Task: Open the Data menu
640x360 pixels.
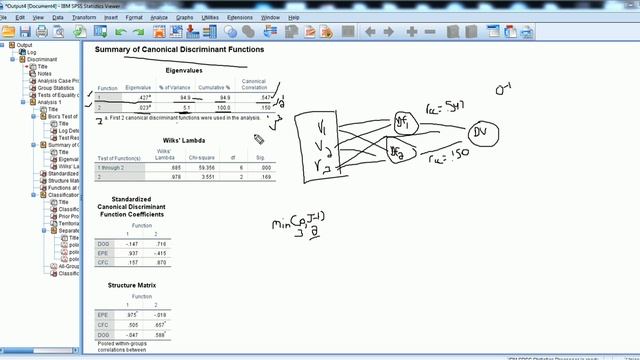Action: [58, 18]
